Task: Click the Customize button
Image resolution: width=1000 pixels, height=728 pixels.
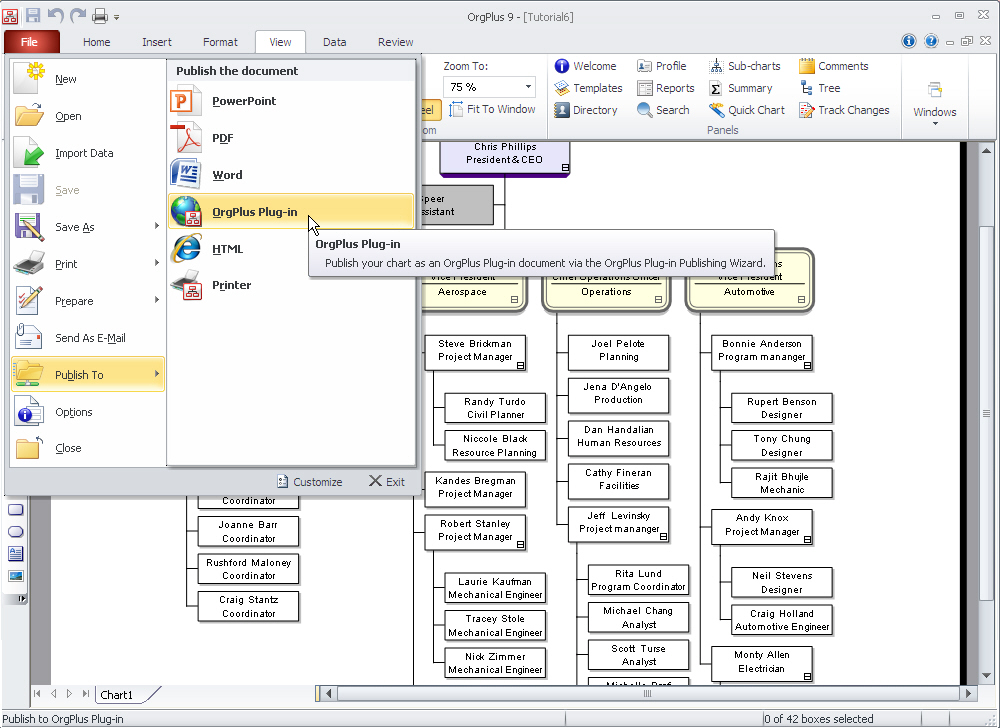Action: tap(310, 482)
